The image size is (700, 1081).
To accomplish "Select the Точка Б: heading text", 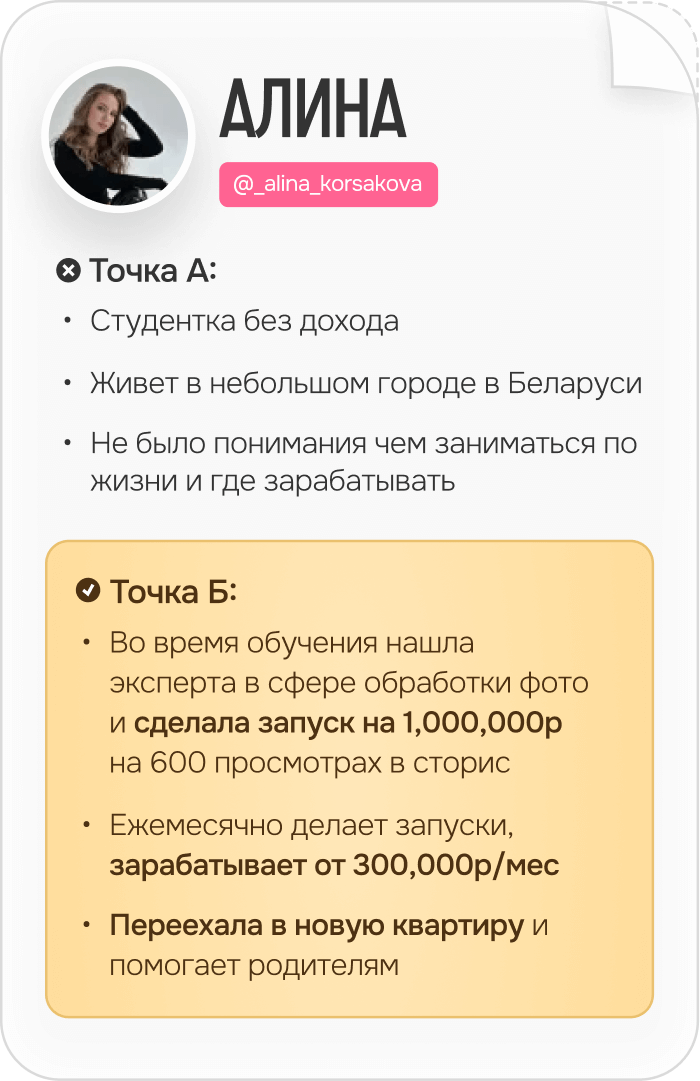I will 173,592.
